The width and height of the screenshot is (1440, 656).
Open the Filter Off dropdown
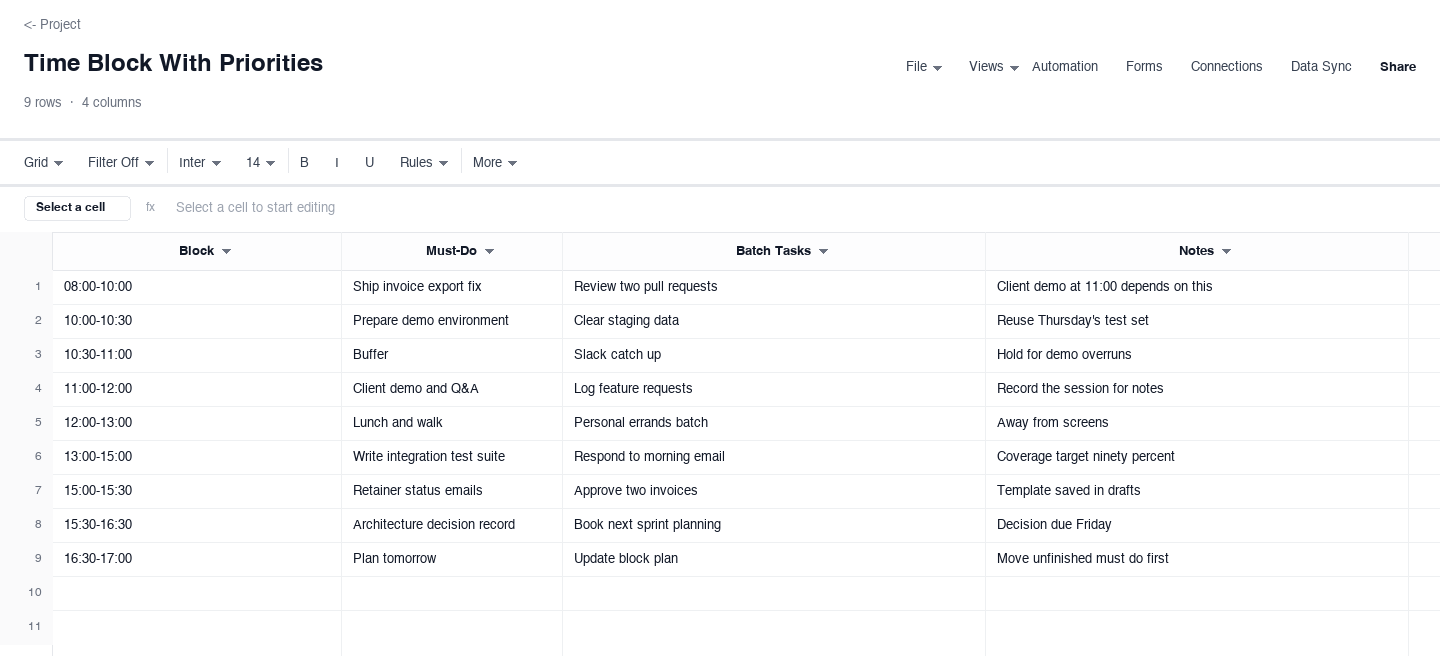[x=121, y=163]
